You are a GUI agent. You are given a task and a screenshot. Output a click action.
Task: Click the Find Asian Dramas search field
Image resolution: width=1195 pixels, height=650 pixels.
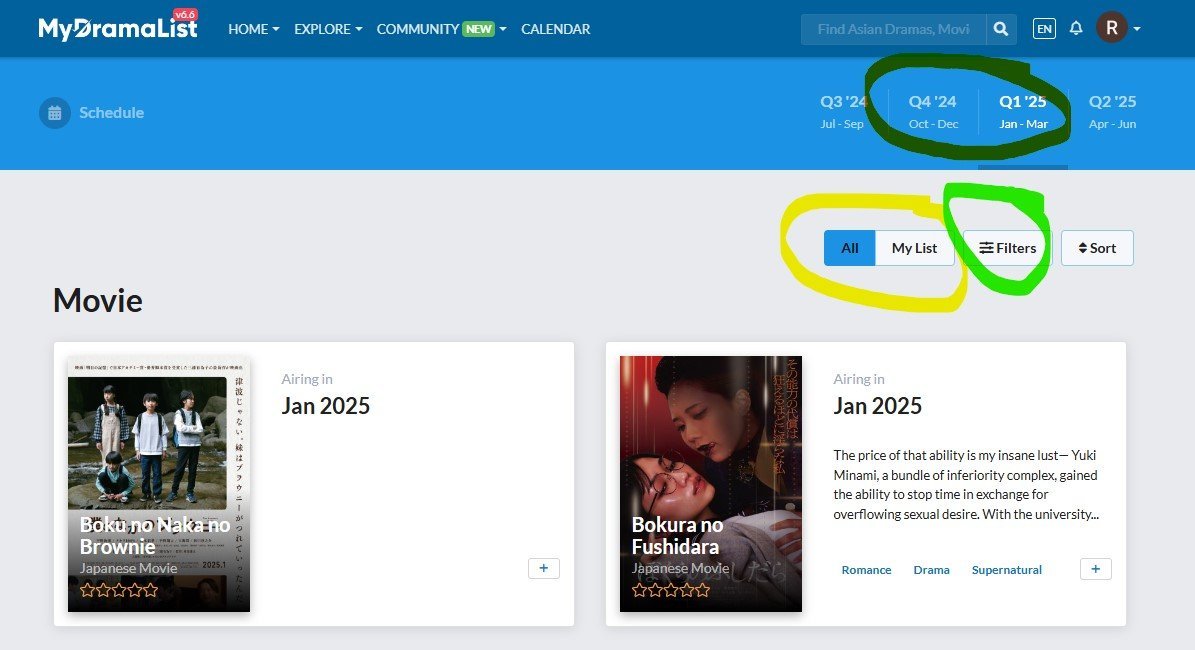tap(893, 29)
